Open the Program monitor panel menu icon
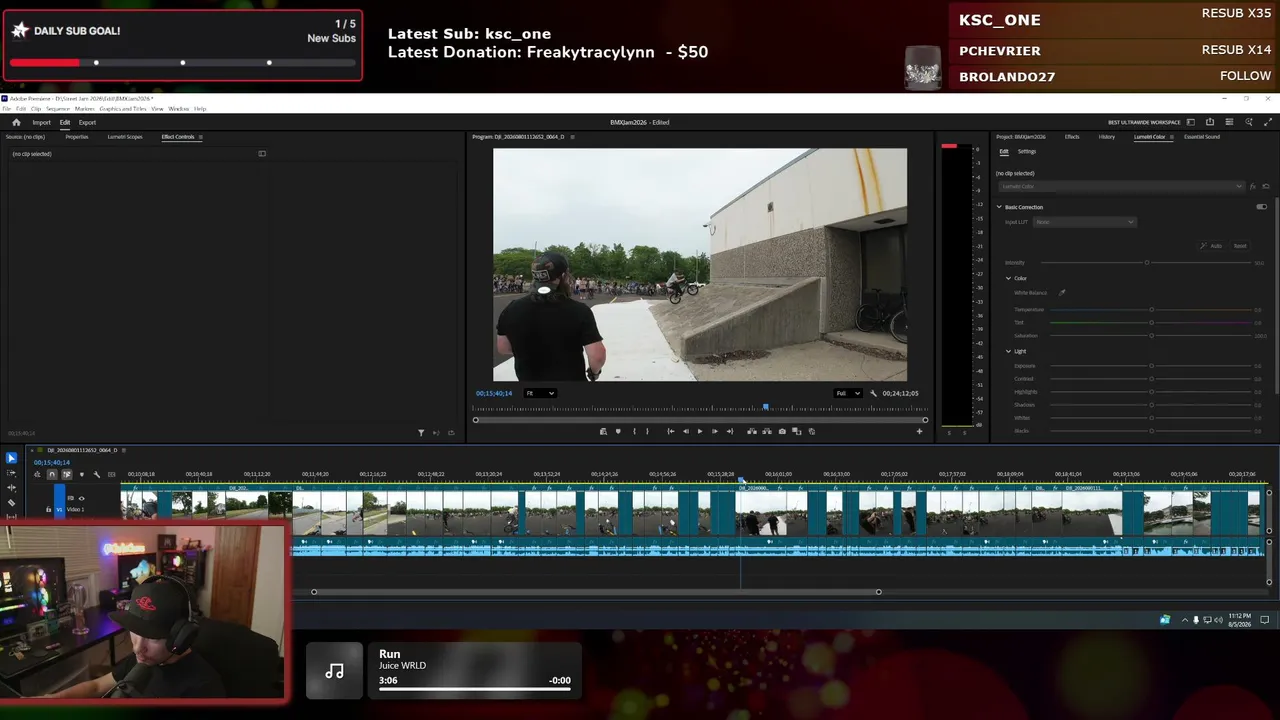Screen dimensions: 1280x720 (570, 137)
